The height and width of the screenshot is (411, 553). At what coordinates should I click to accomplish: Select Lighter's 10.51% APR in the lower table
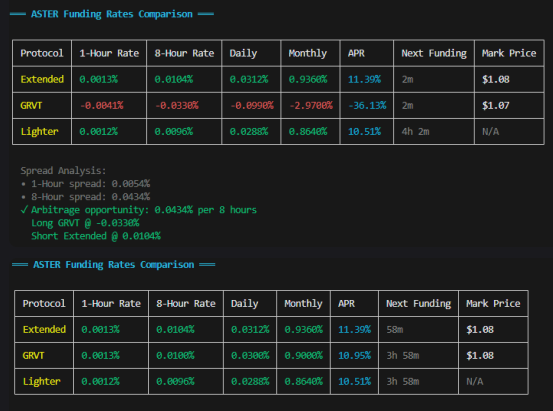click(354, 382)
